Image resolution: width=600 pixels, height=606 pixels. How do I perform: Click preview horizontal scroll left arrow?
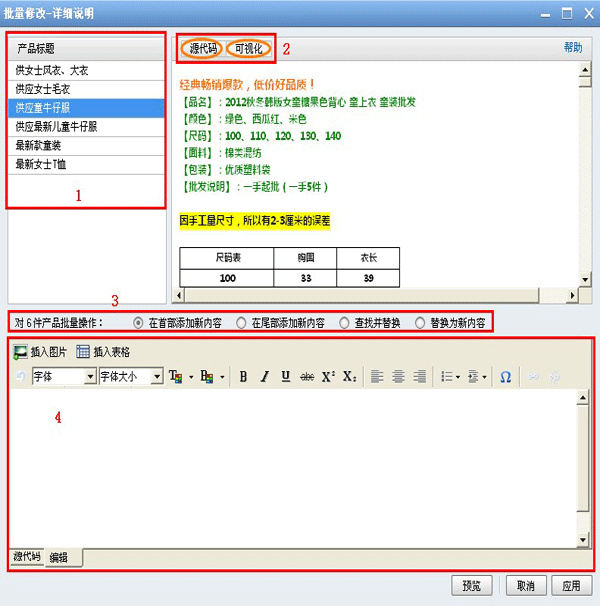pos(179,295)
